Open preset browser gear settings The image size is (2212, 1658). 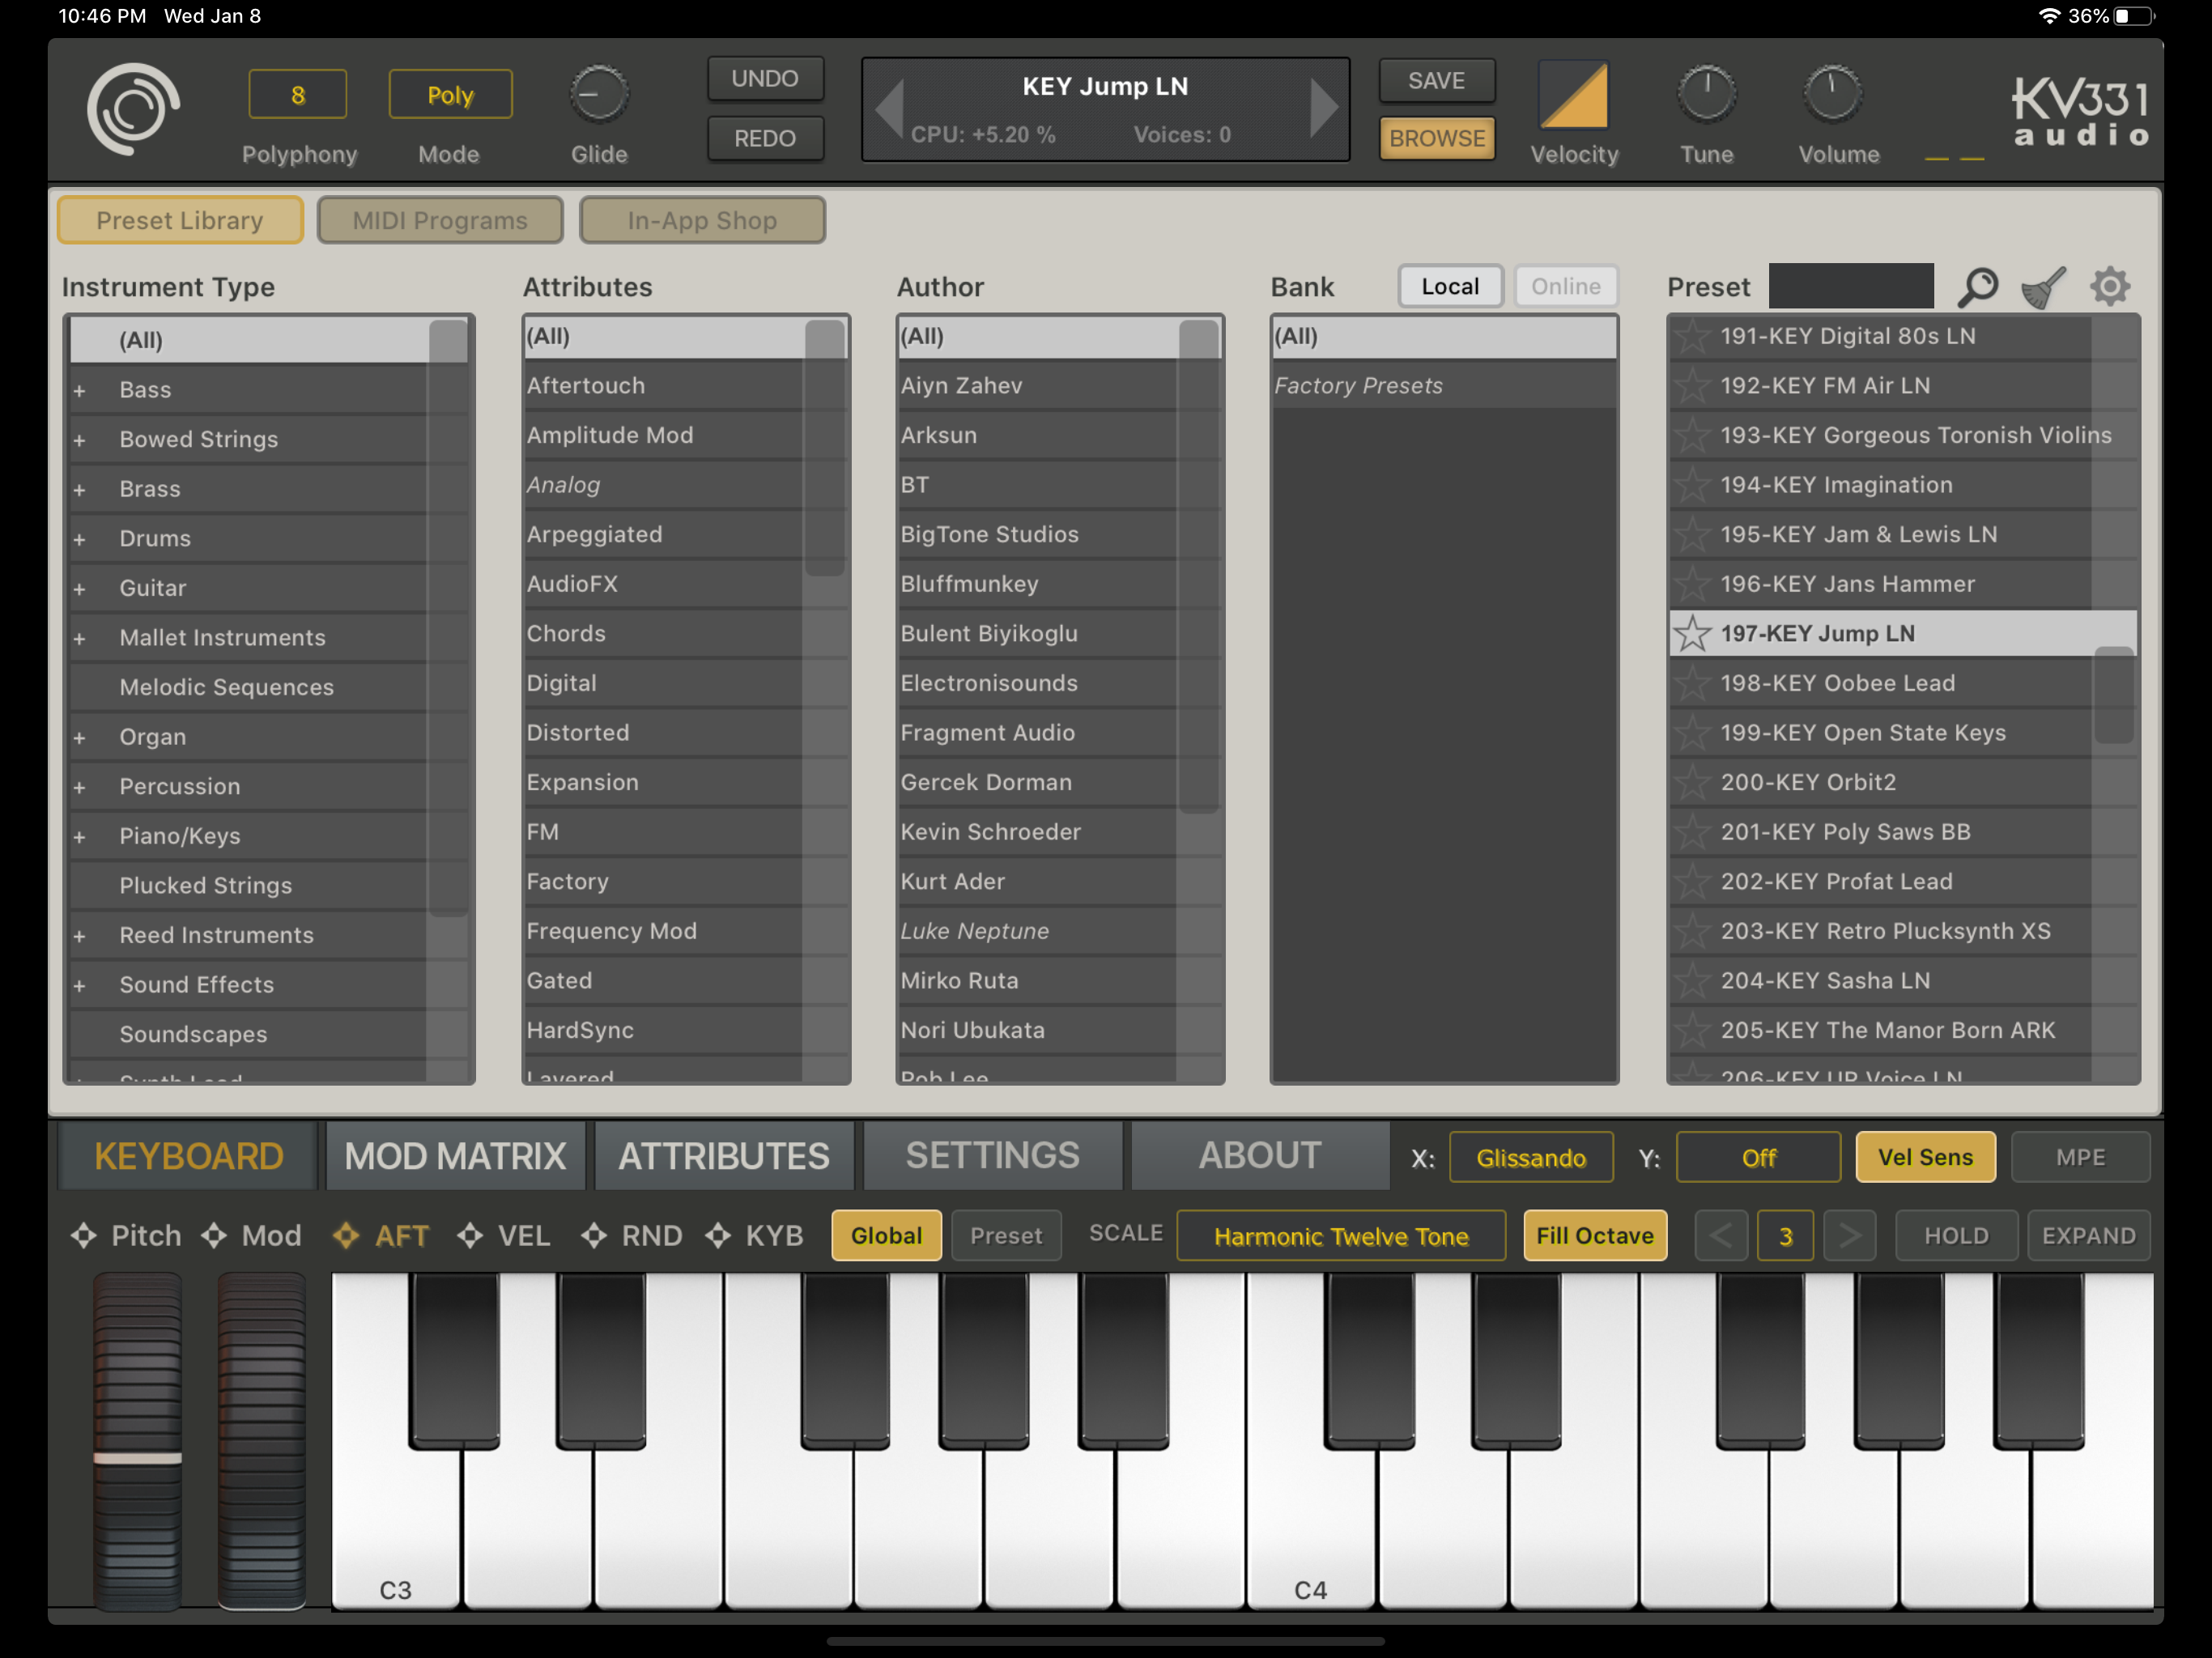[x=2109, y=287]
